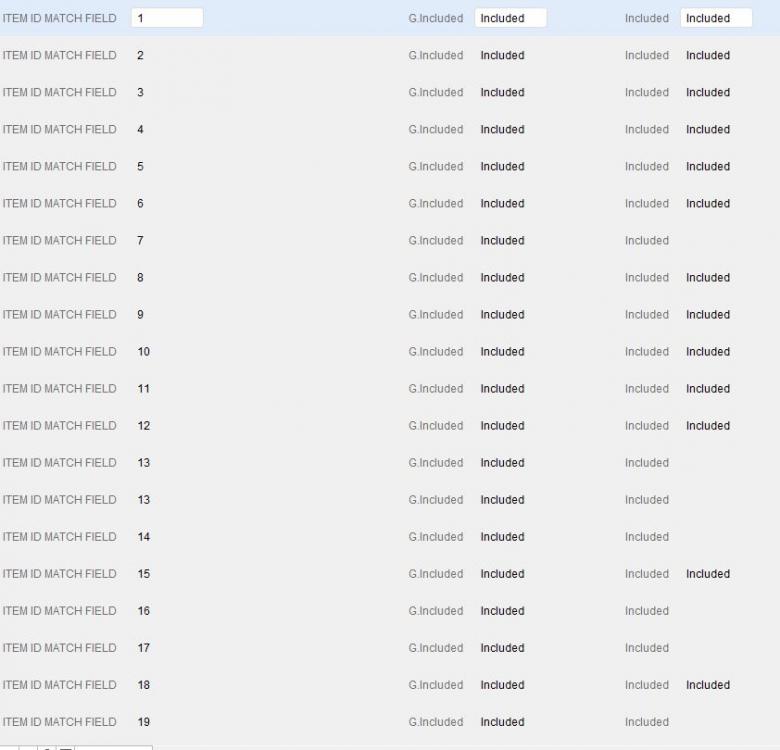780x750 pixels.
Task: Click G.Included label in row 3
Action: (x=436, y=93)
